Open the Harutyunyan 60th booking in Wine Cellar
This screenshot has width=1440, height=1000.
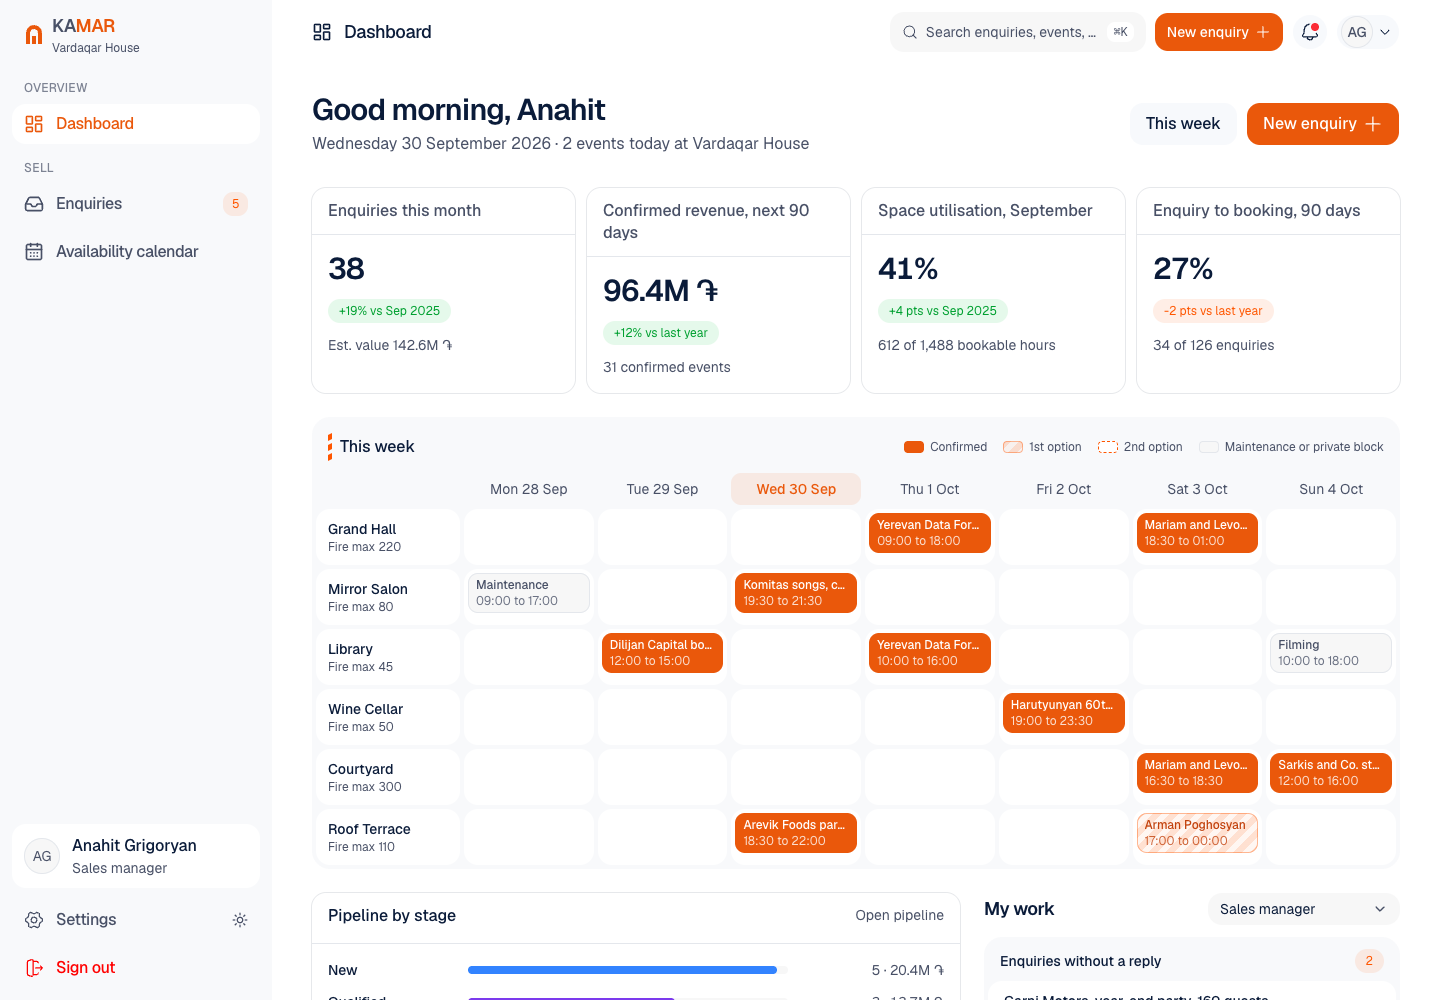[1063, 713]
